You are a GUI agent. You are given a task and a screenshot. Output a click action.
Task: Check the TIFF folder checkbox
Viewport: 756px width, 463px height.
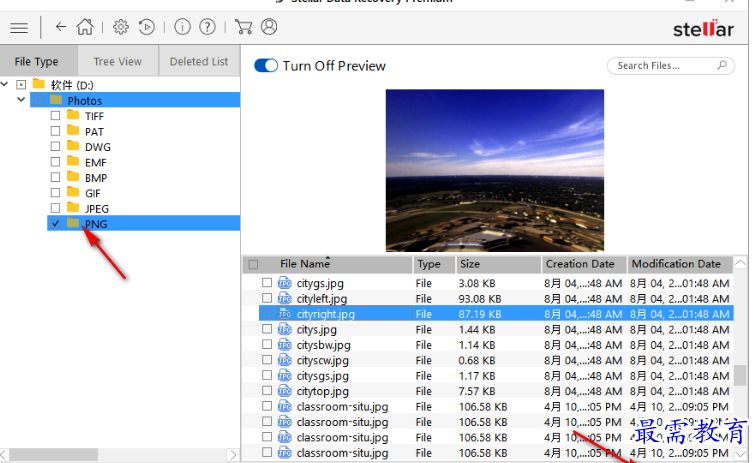pyautogui.click(x=55, y=116)
